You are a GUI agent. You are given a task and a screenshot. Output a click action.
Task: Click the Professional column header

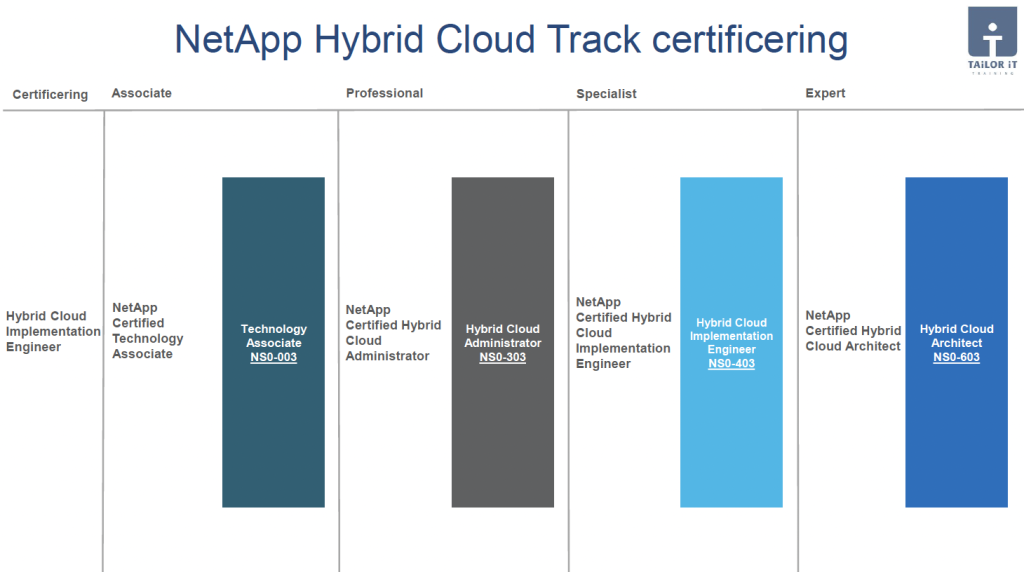(x=385, y=93)
